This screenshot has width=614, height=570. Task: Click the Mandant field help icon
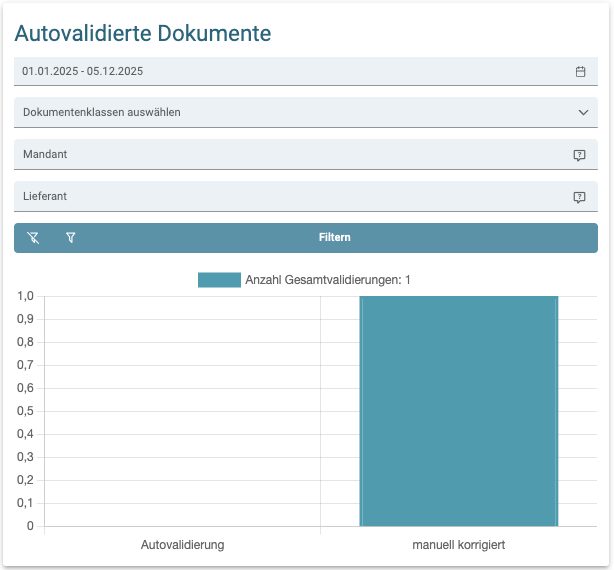[579, 155]
